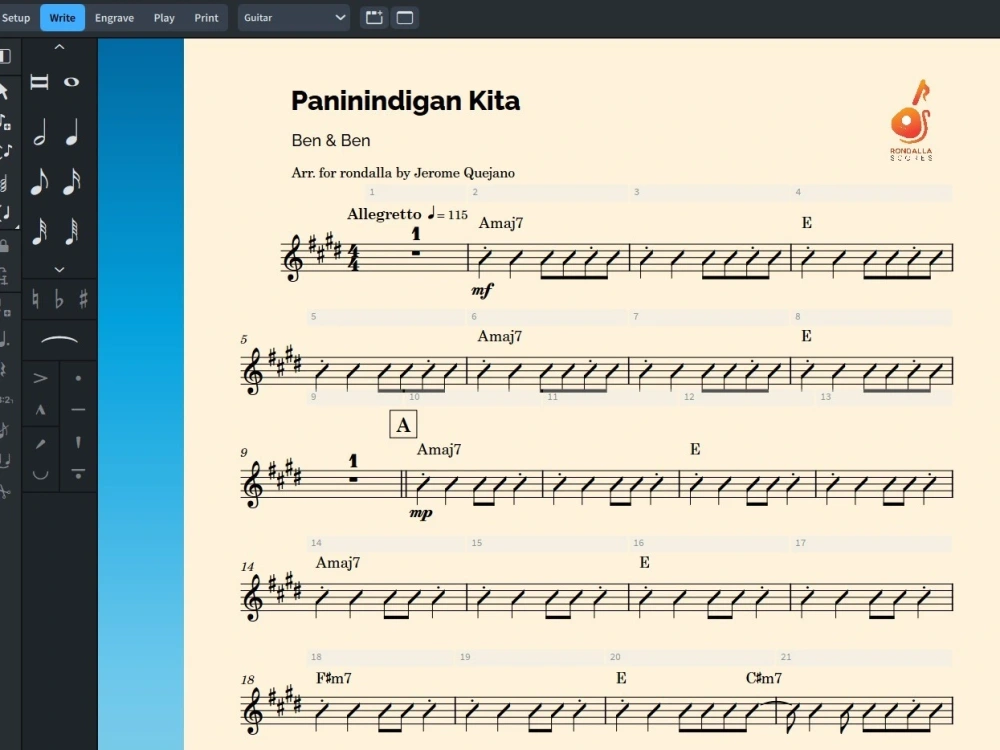Select the 32nd note duration
The width and height of the screenshot is (1000, 750).
pos(40,231)
